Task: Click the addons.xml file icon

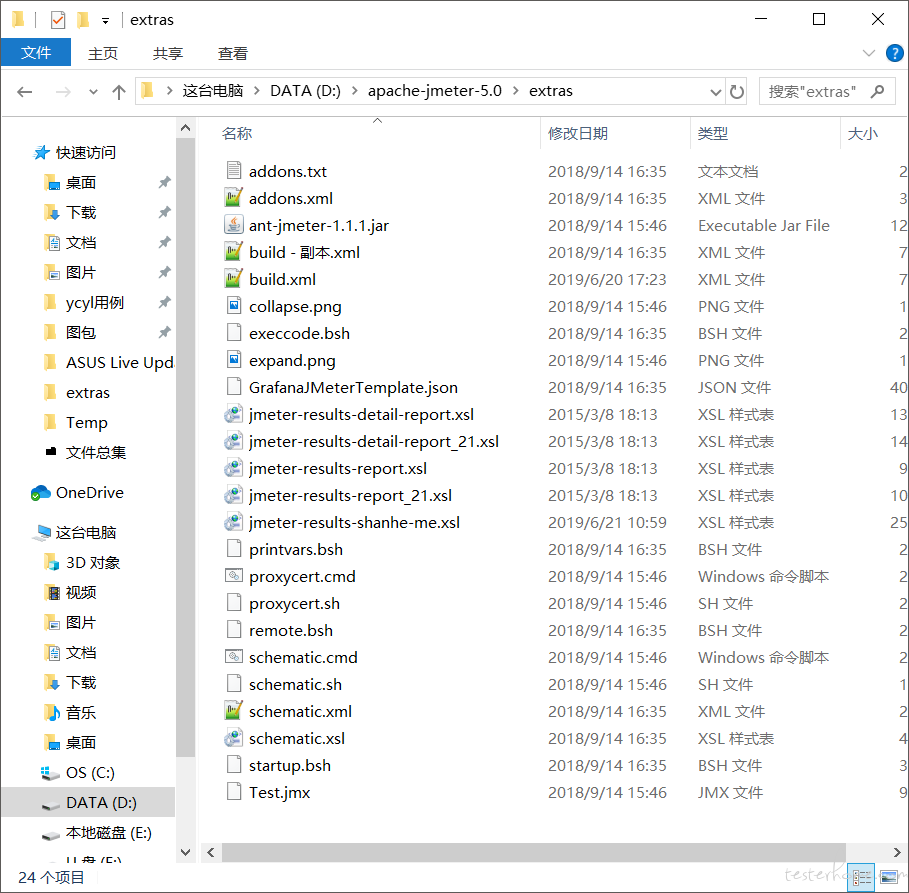Action: click(x=234, y=198)
